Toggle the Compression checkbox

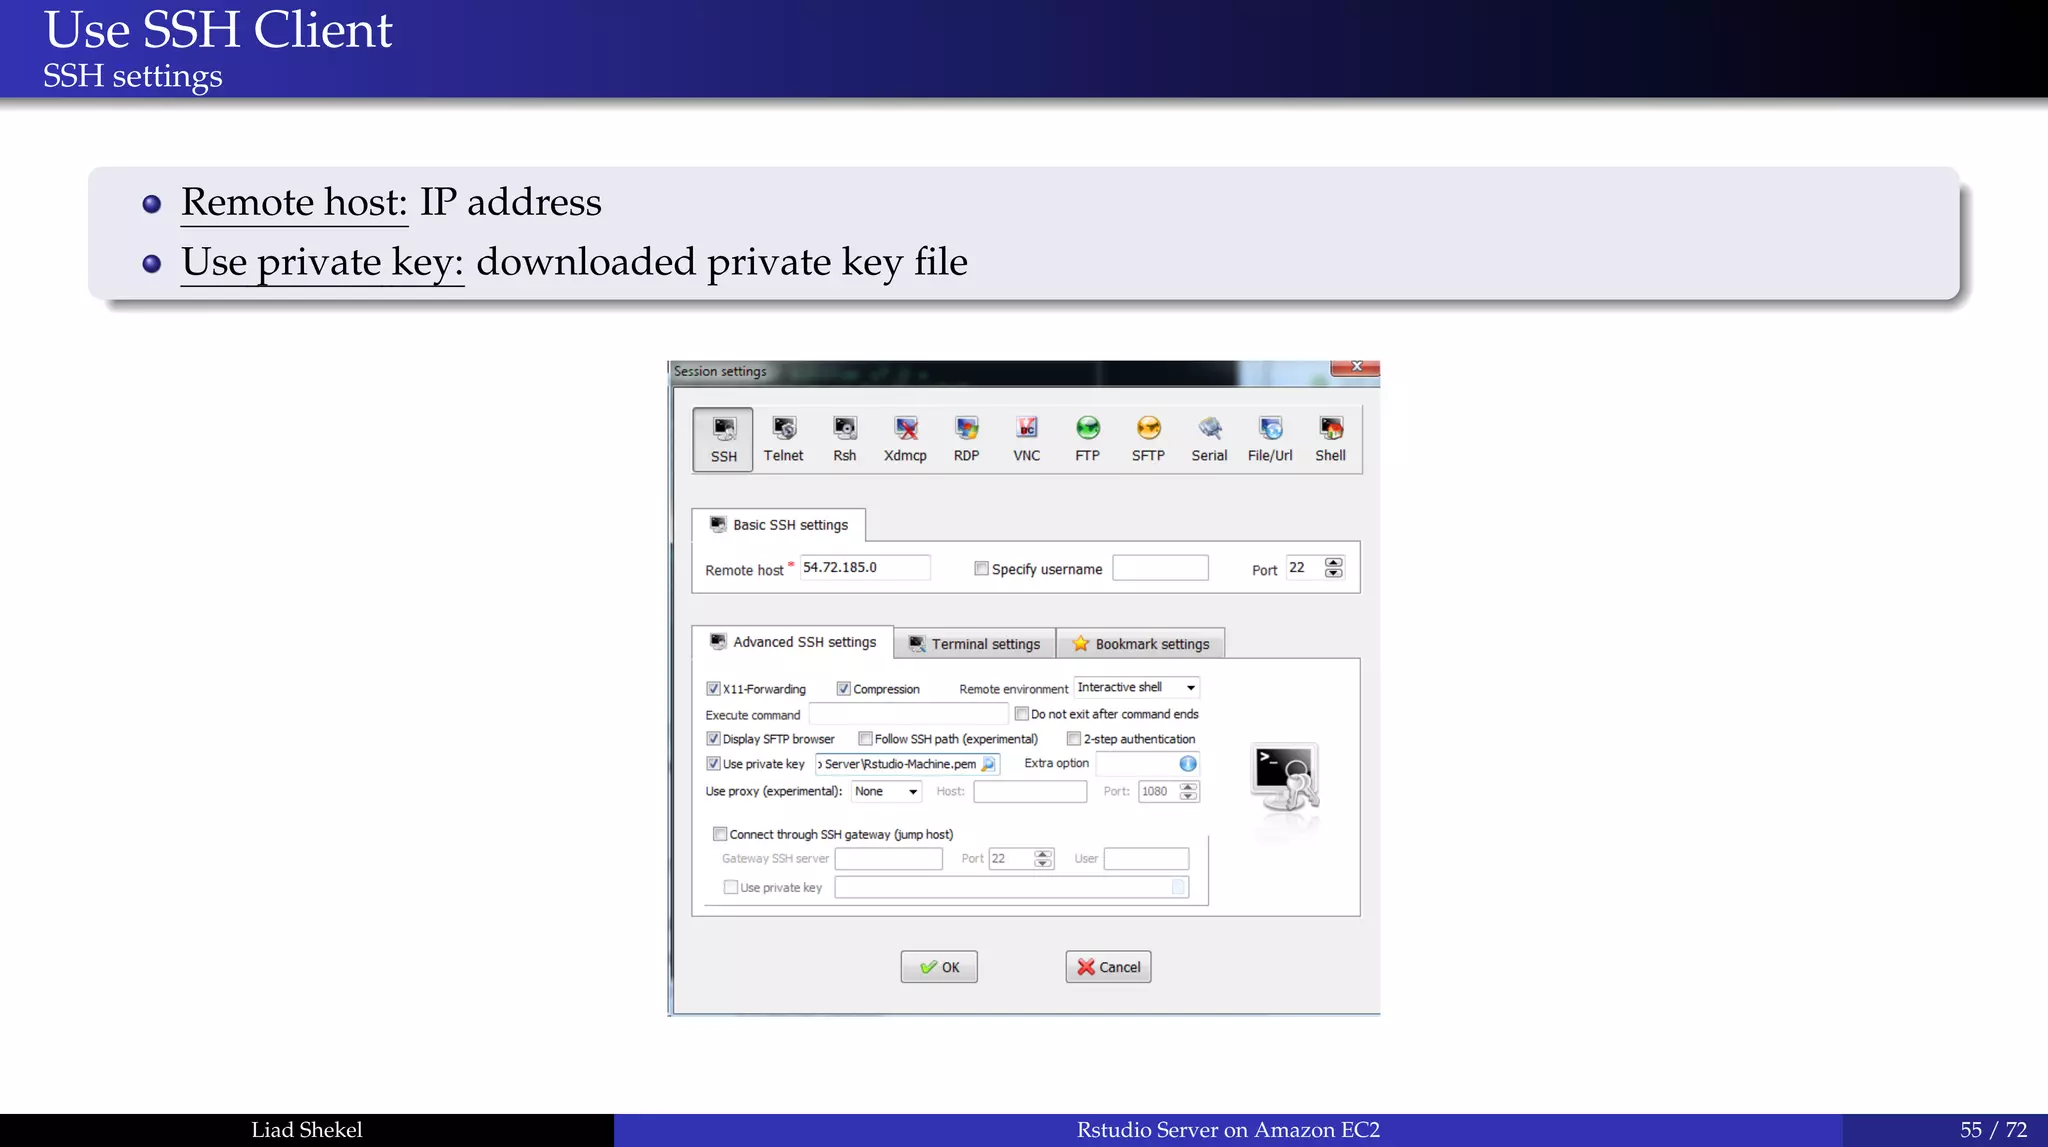pos(843,688)
